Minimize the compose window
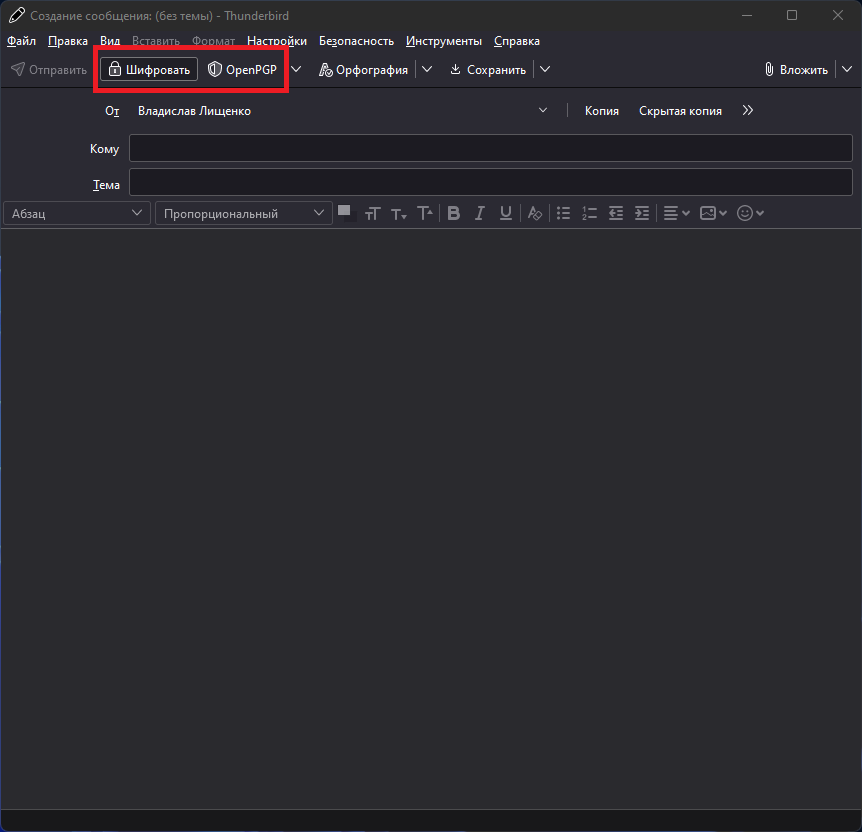 click(747, 15)
